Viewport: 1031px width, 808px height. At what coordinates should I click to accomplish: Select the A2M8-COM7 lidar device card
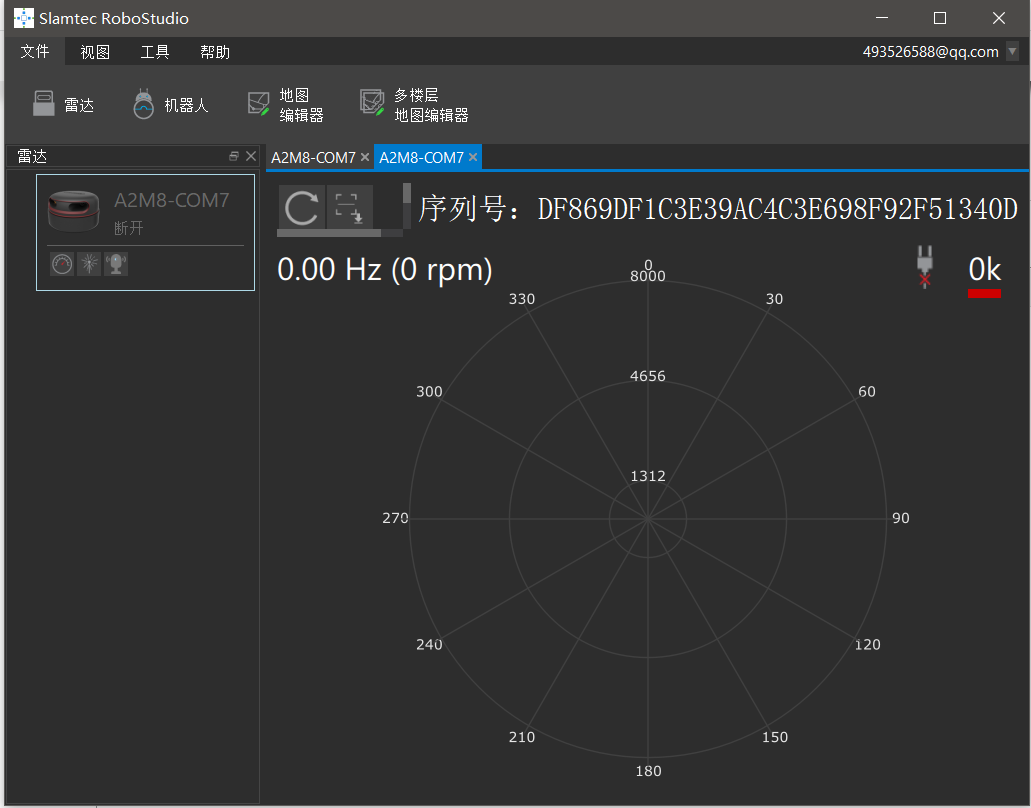[x=145, y=215]
